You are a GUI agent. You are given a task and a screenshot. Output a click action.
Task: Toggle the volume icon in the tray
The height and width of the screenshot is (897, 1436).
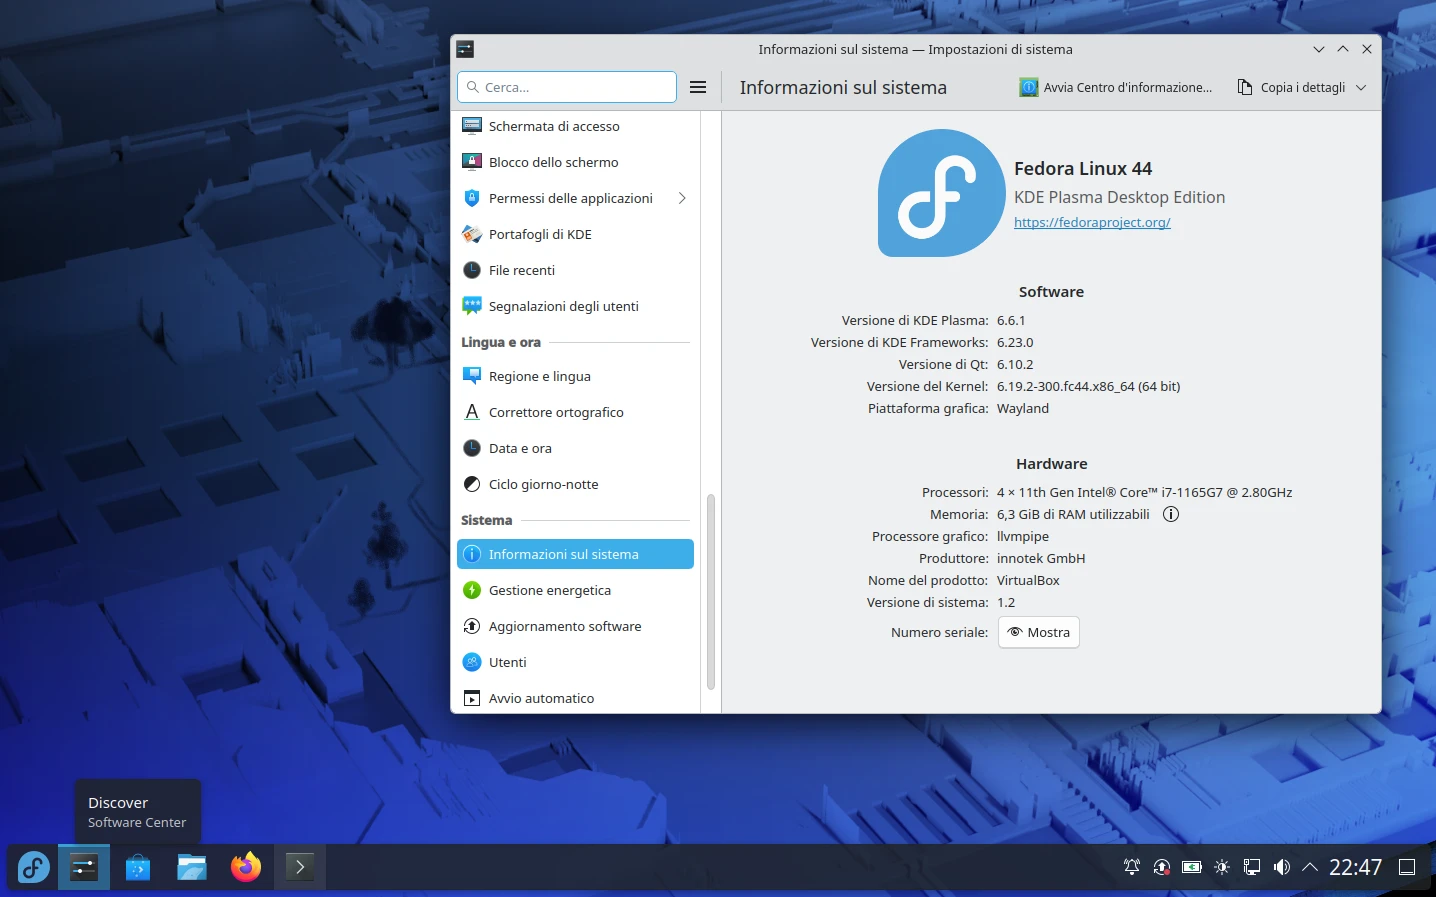click(1281, 867)
